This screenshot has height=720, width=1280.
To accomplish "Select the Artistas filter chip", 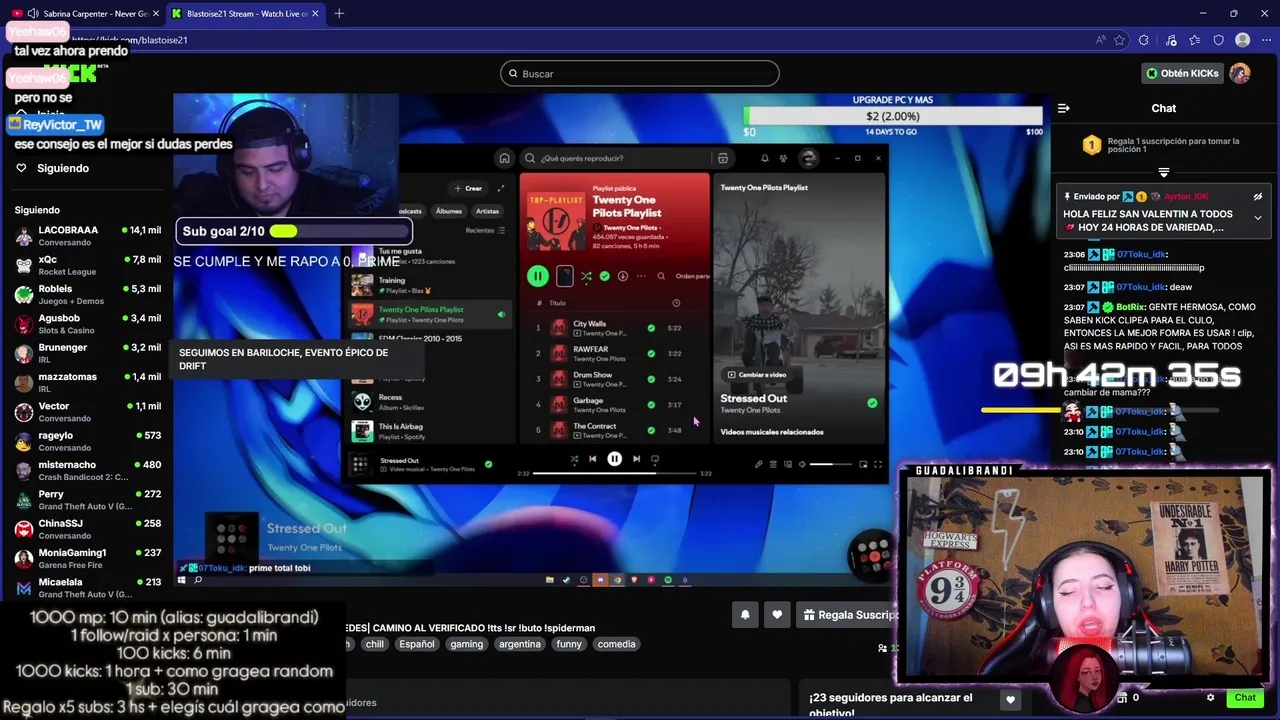I will point(487,211).
